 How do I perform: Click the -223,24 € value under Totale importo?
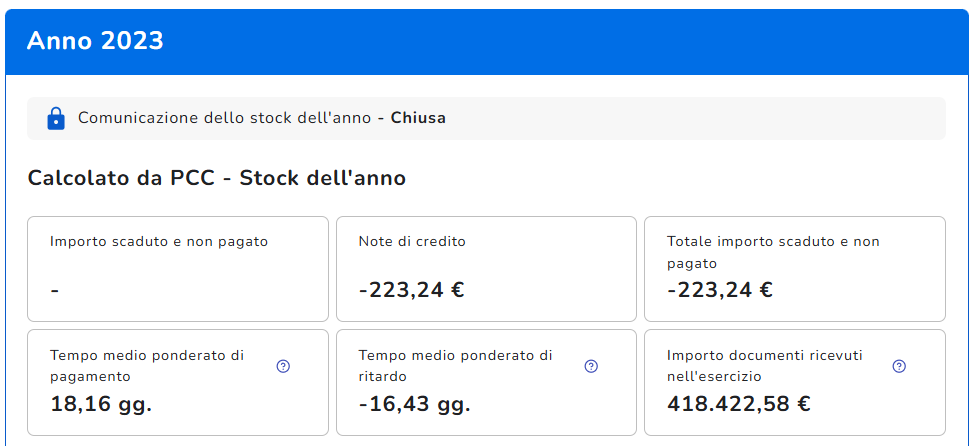(x=719, y=290)
